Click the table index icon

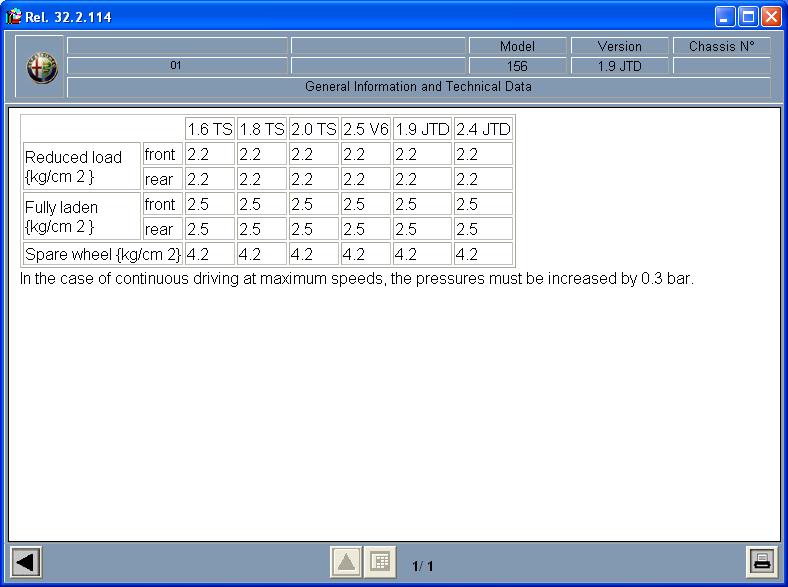(379, 562)
